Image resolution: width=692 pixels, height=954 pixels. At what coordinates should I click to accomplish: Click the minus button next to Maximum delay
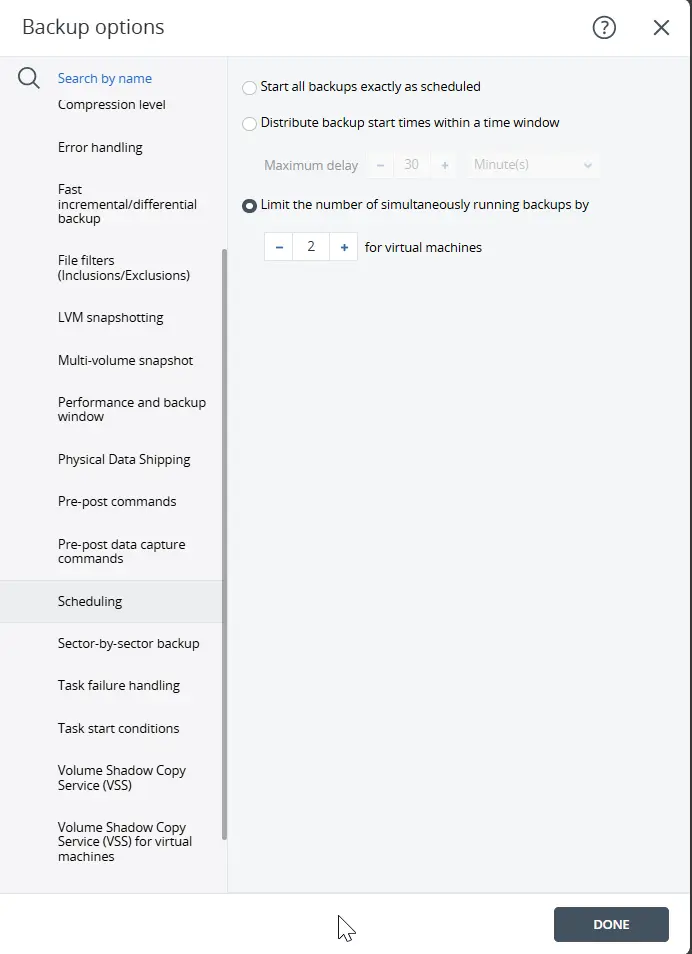pos(380,165)
